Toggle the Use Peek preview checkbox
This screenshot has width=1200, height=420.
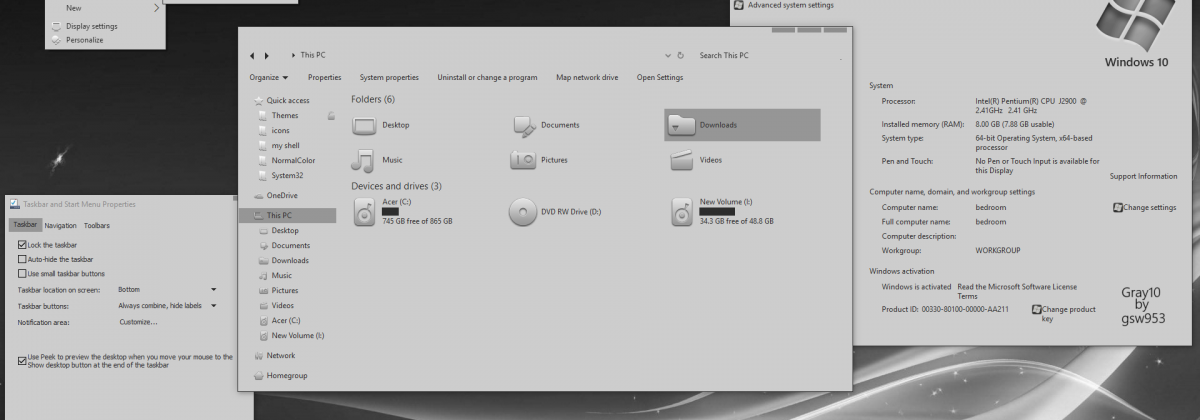22,360
